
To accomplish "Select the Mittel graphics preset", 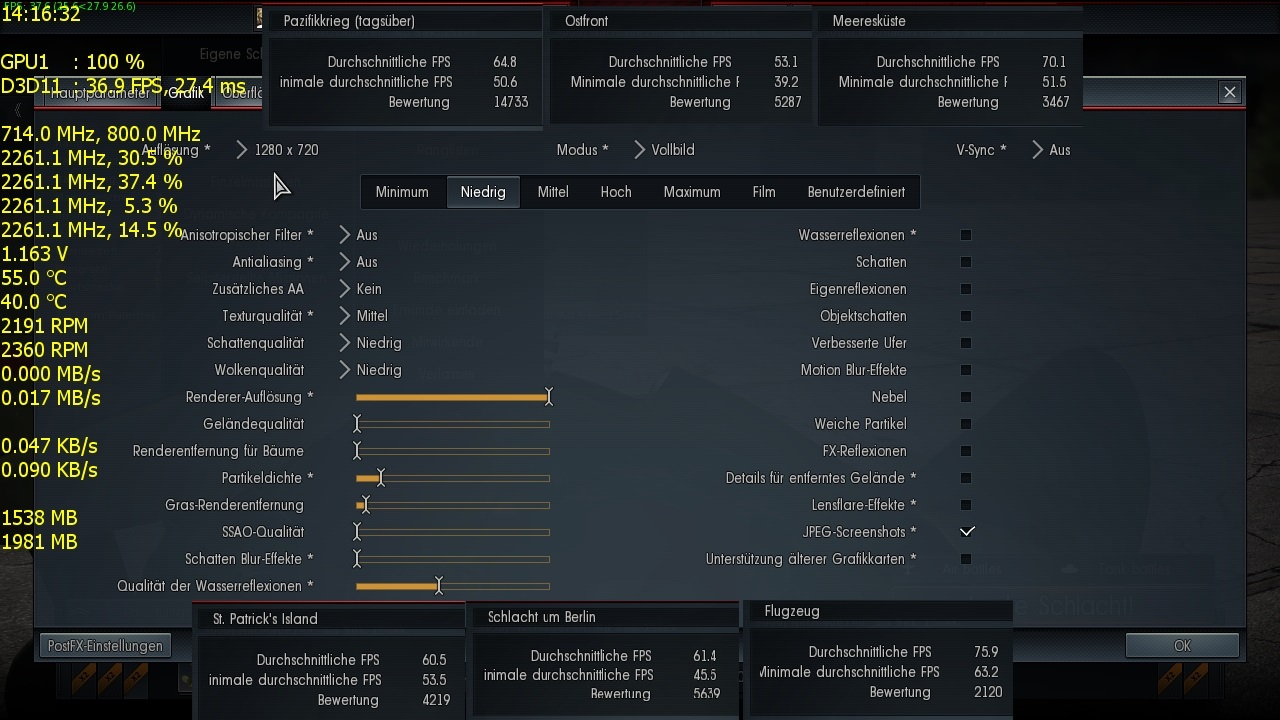I will 553,192.
